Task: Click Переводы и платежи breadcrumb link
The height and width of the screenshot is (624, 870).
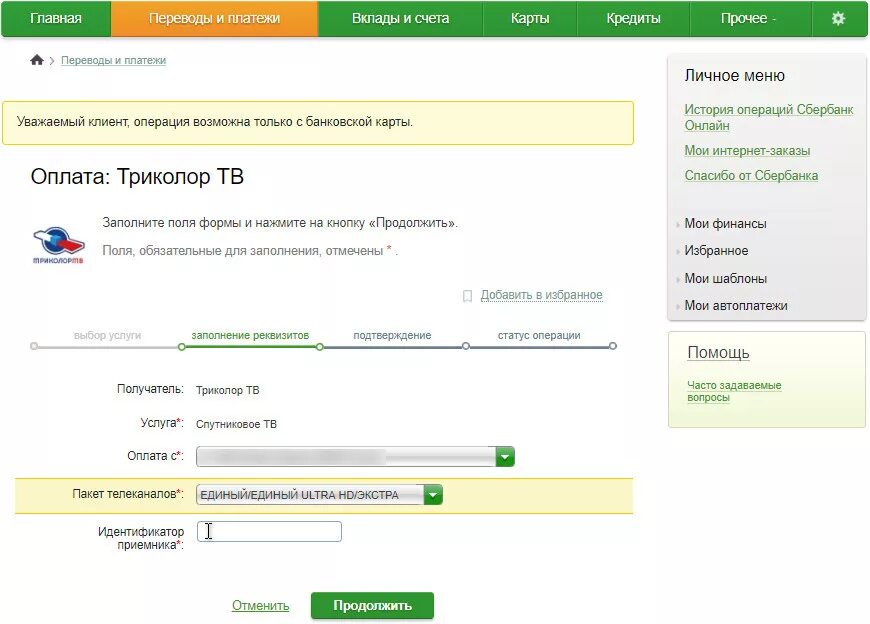Action: pyautogui.click(x=113, y=60)
